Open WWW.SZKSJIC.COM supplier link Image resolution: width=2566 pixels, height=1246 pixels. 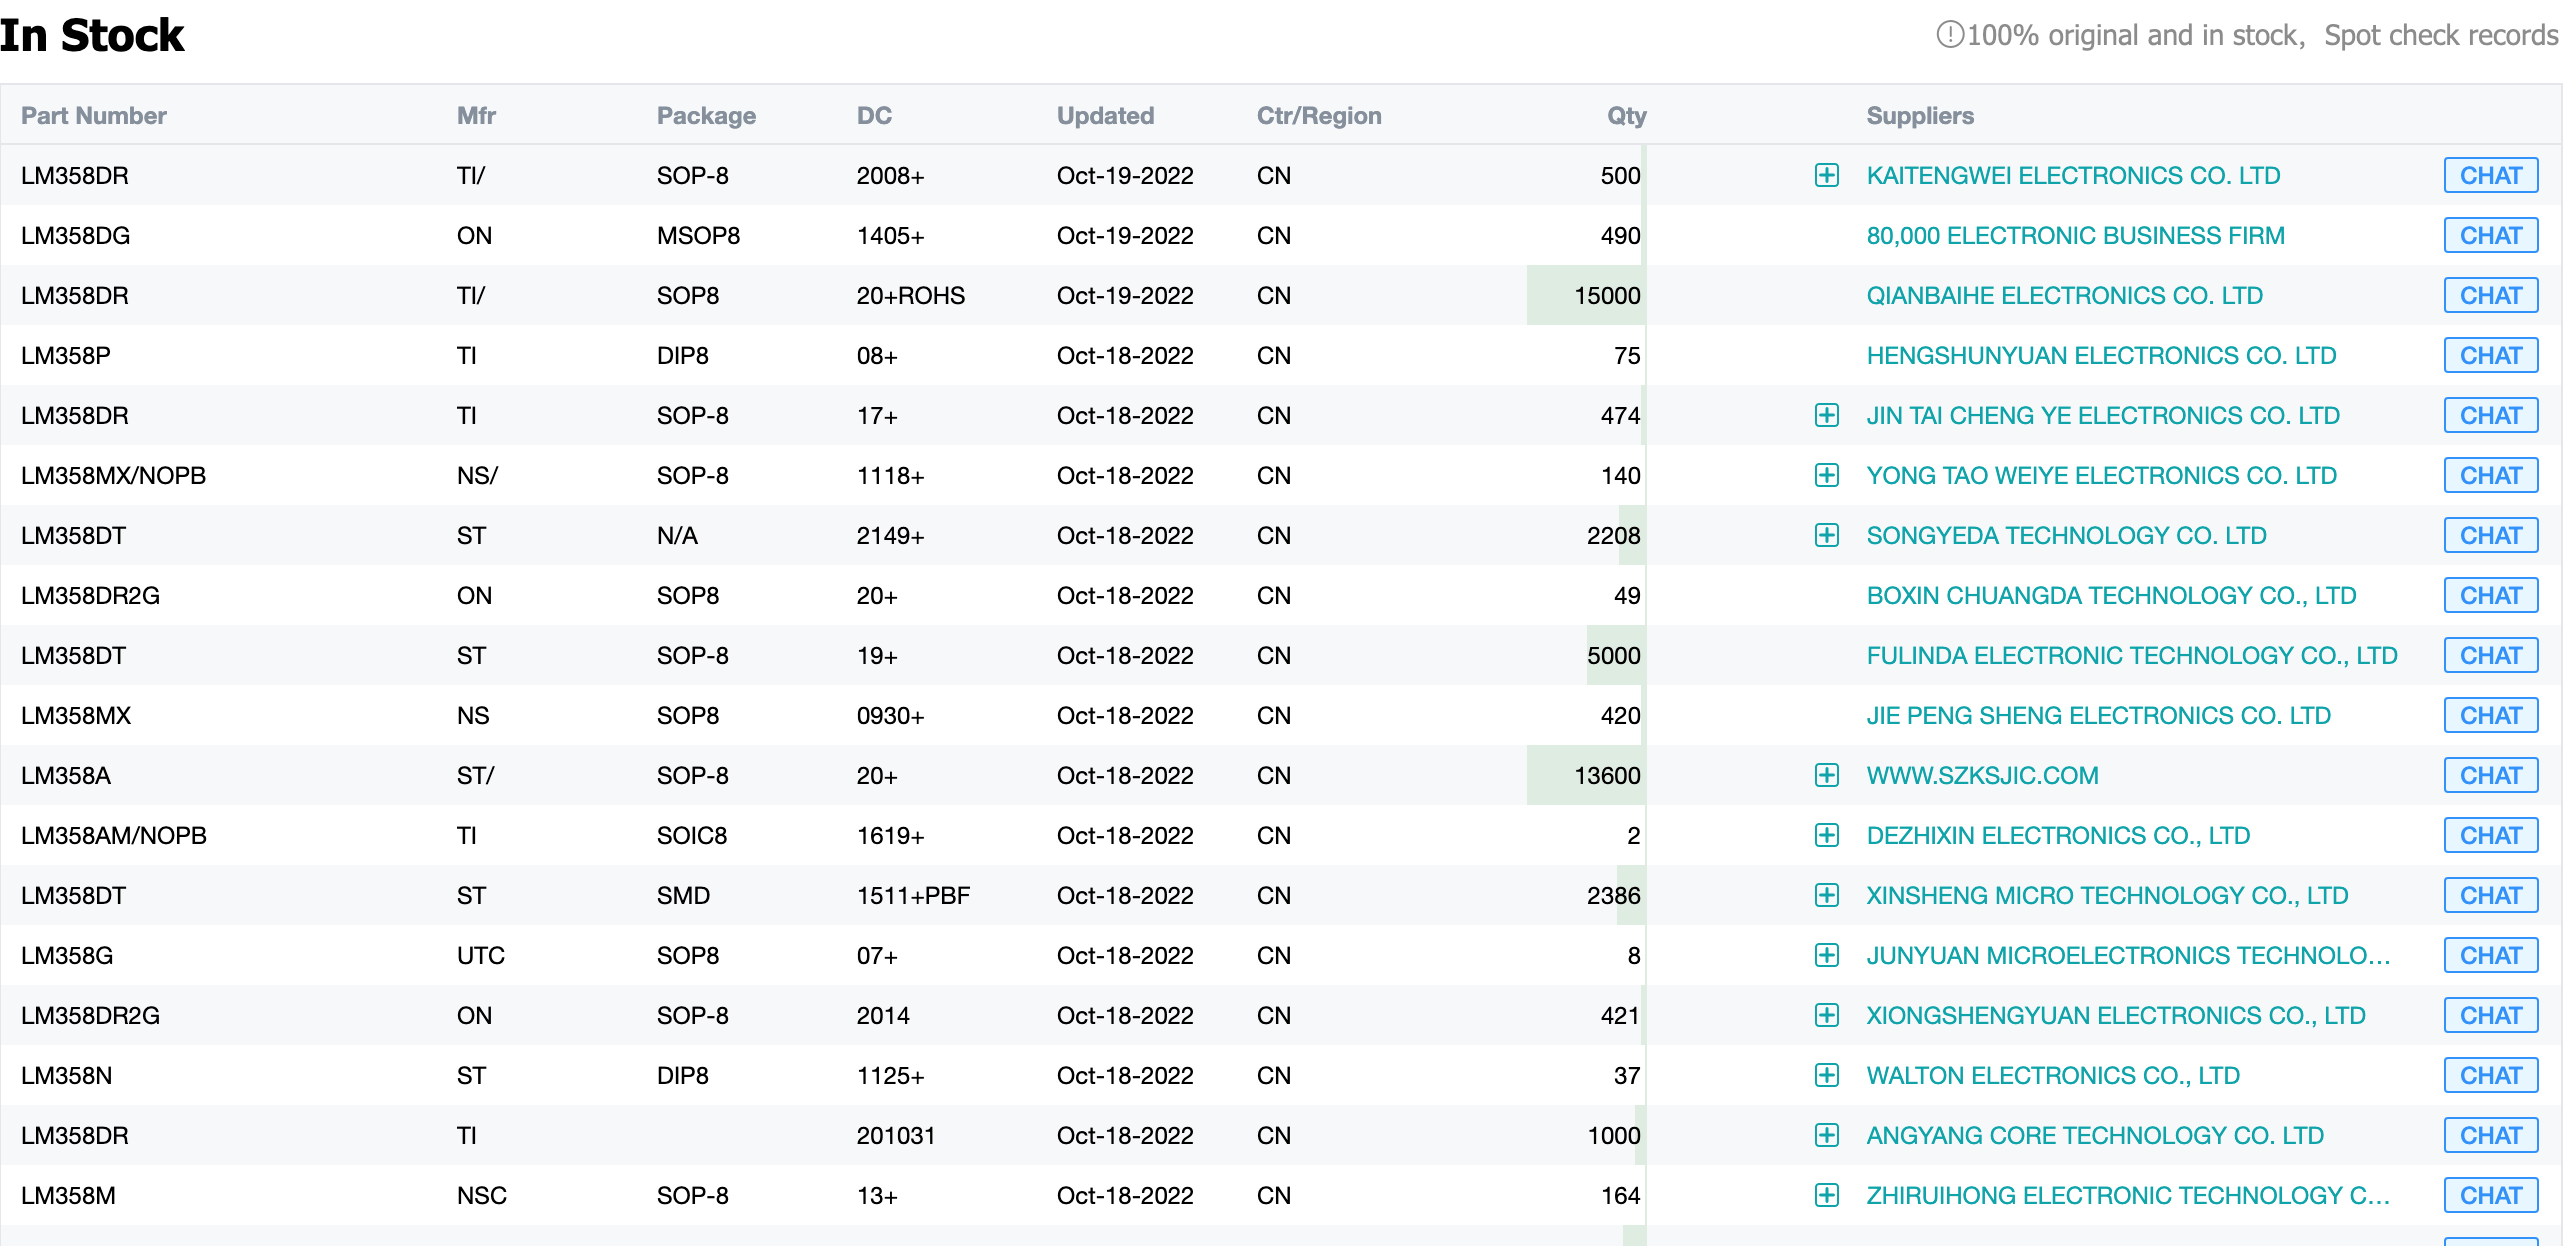[x=1982, y=775]
